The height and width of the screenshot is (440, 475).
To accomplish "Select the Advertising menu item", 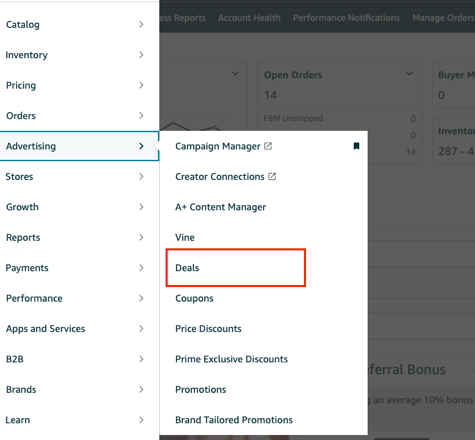I will 79,146.
